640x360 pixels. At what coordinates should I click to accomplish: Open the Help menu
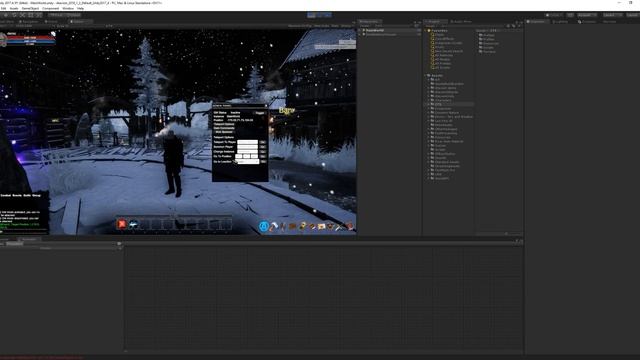pyautogui.click(x=80, y=8)
